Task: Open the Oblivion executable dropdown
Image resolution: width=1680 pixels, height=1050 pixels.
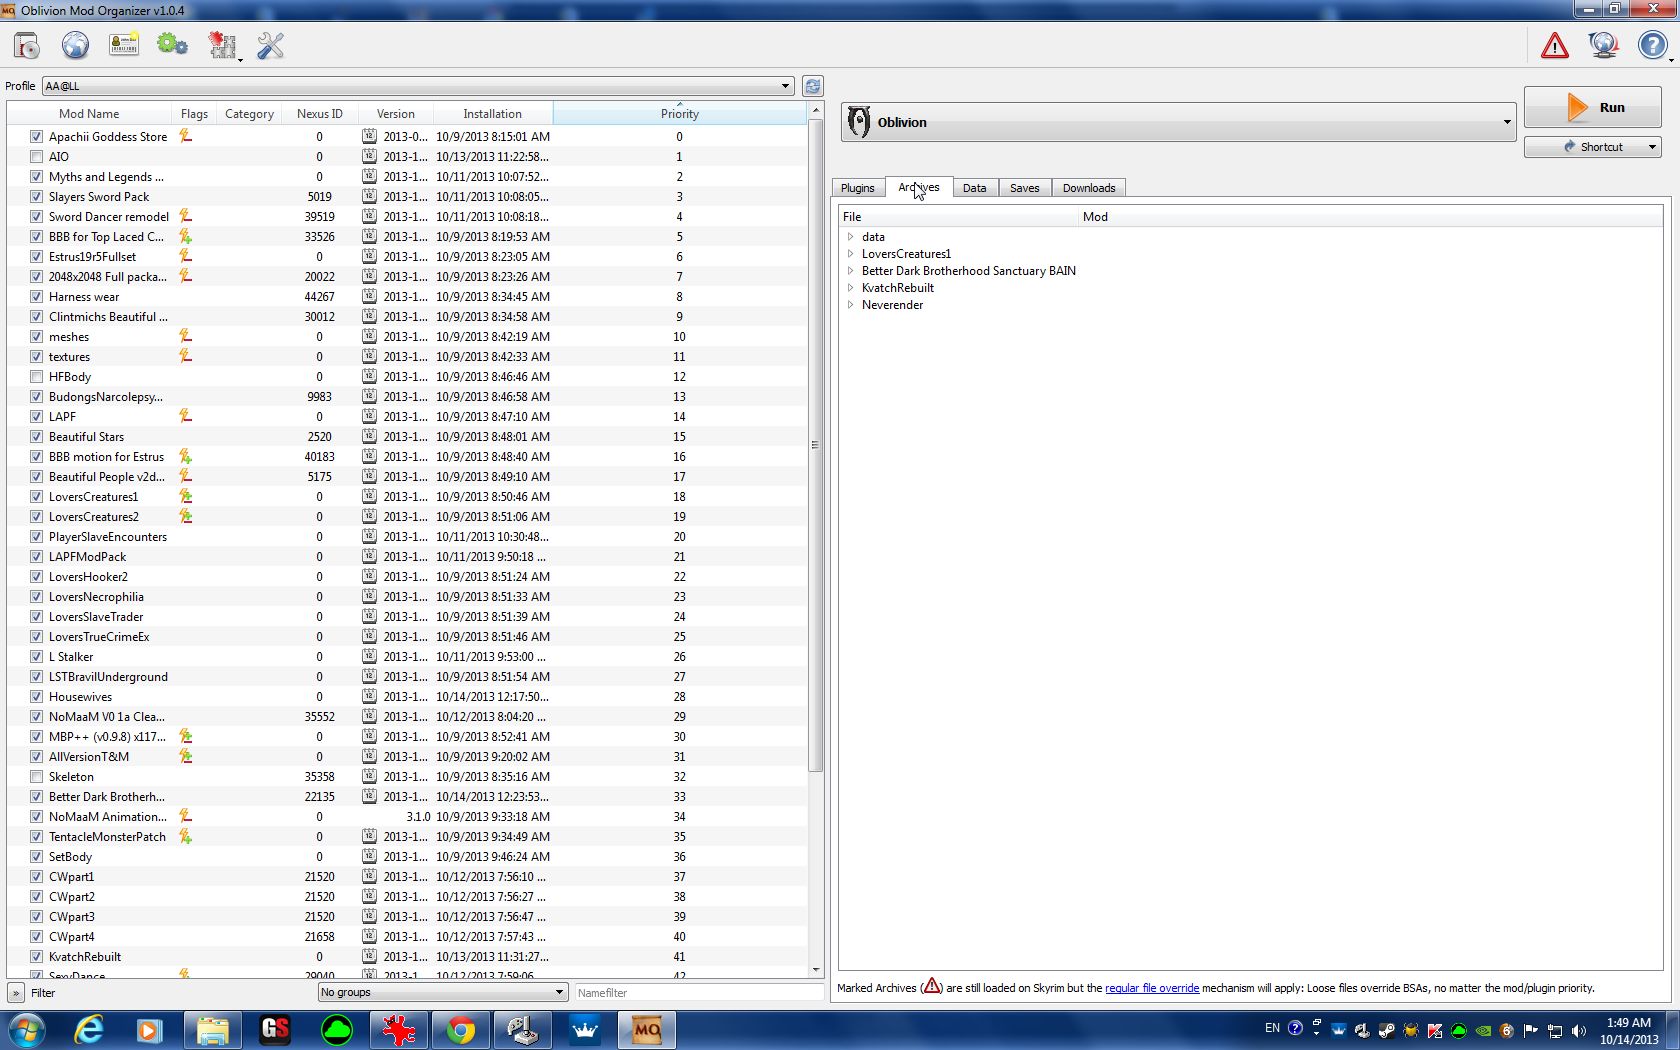Action: coord(1178,122)
